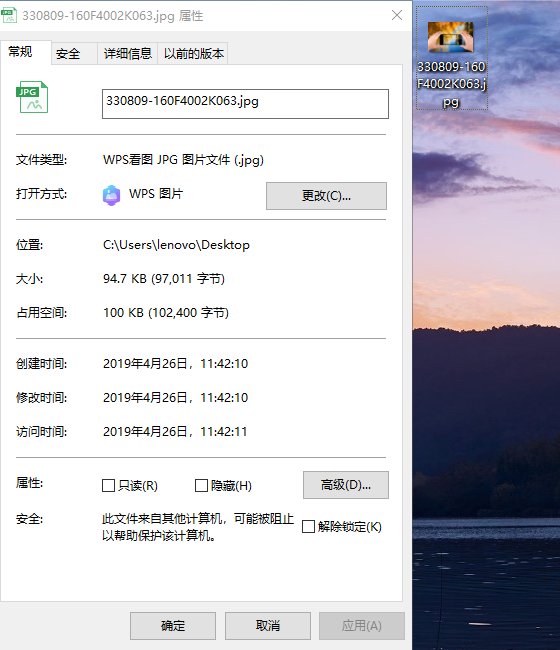Close the properties dialog
Screen dimensions: 560x650
point(397,15)
